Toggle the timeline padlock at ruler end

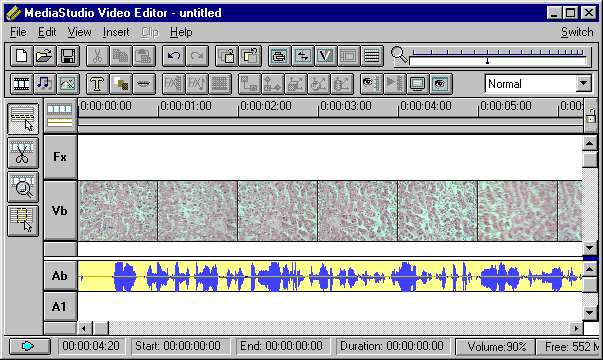(591, 115)
